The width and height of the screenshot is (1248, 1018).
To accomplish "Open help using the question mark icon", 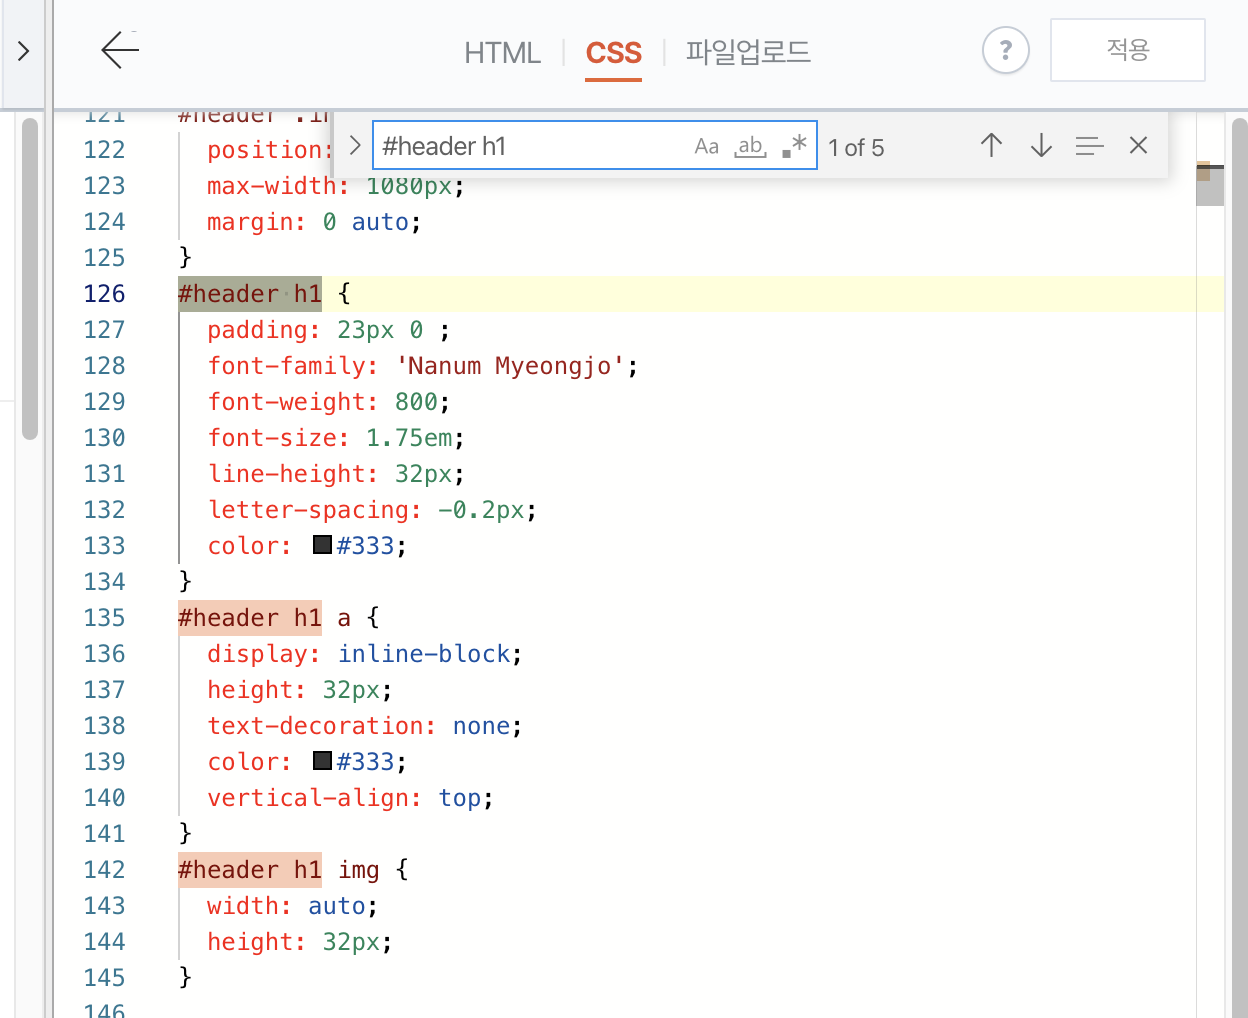I will (x=1005, y=50).
